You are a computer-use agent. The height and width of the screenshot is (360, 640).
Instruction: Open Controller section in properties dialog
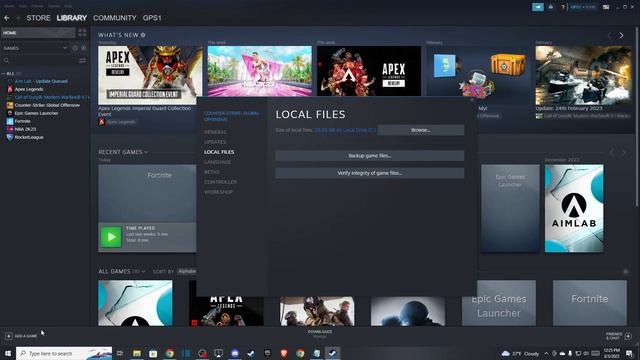coord(220,182)
